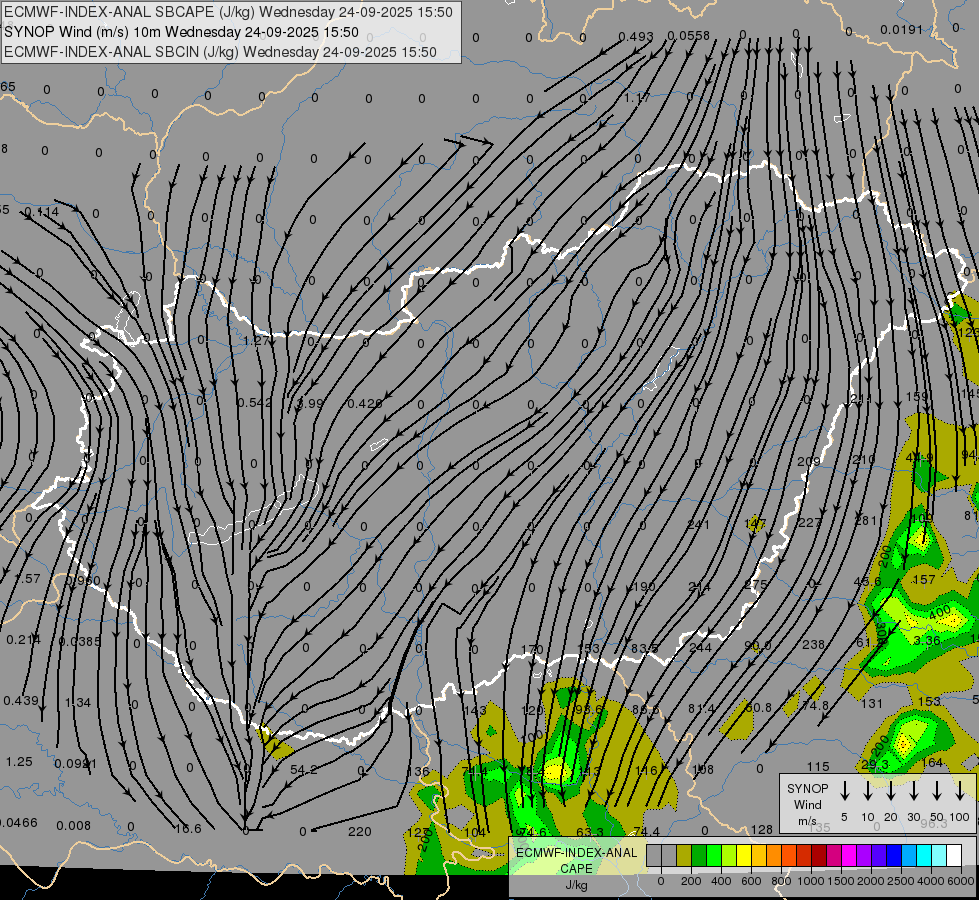Click the map value 63.3
979x900 pixels.
(x=590, y=831)
